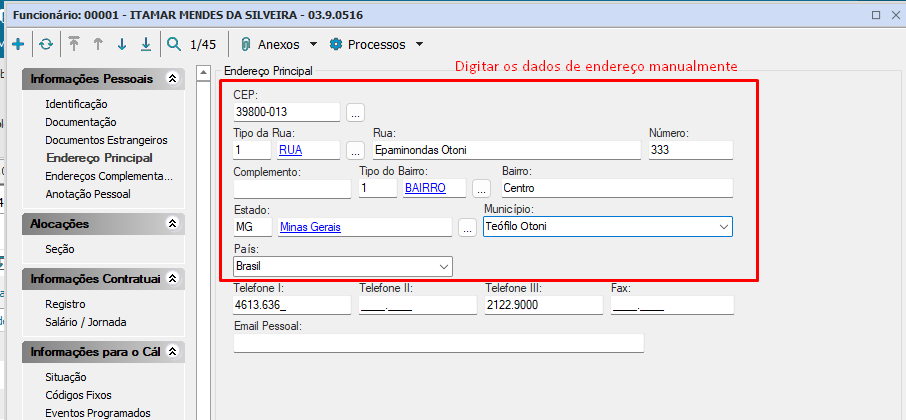This screenshot has width=906, height=420.
Task: Click the Telefone I field
Action: (x=292, y=305)
